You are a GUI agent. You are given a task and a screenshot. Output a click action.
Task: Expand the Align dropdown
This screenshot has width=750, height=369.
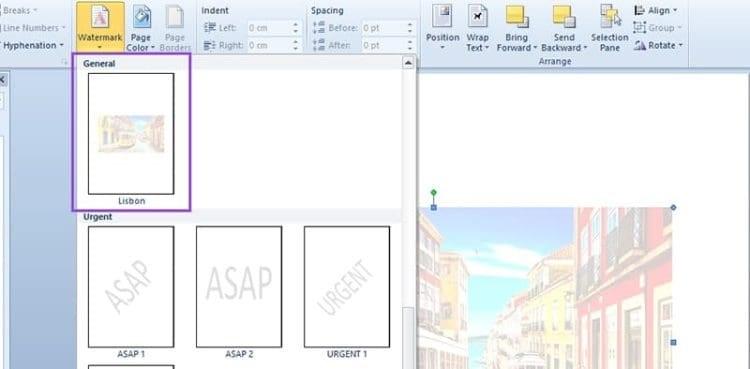click(x=656, y=10)
